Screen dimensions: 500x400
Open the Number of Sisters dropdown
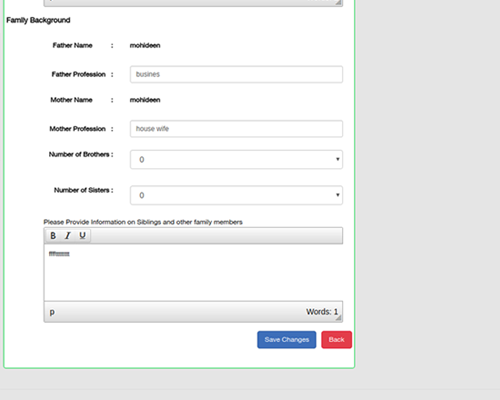[x=236, y=195]
